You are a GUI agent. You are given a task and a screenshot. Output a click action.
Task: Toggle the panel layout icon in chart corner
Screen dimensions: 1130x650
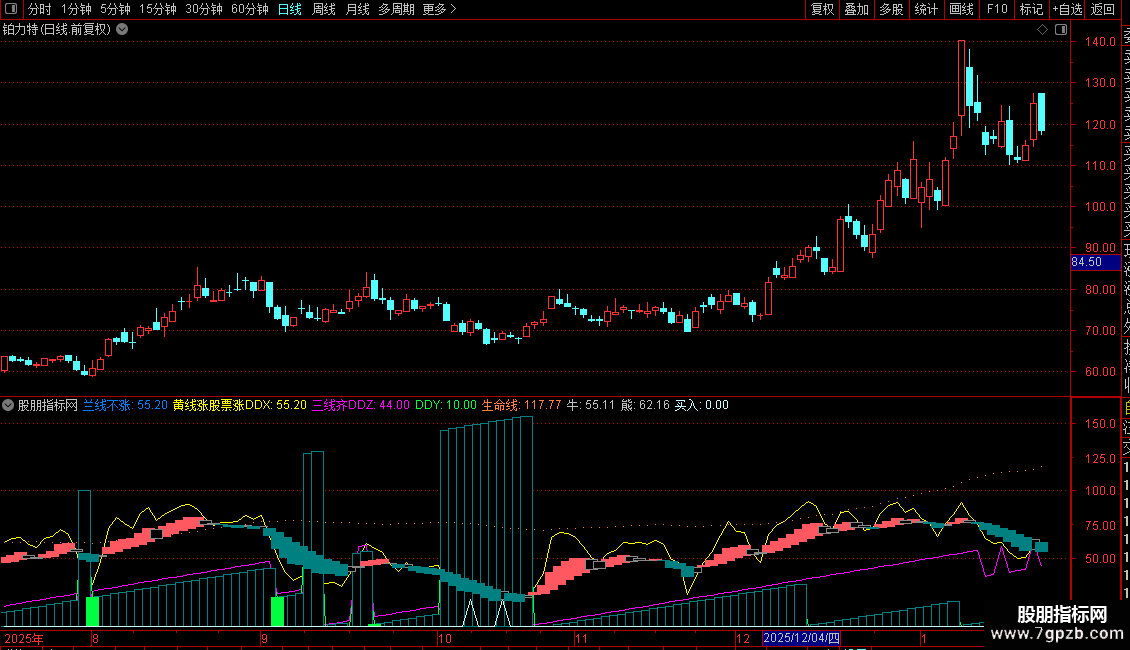[1061, 30]
